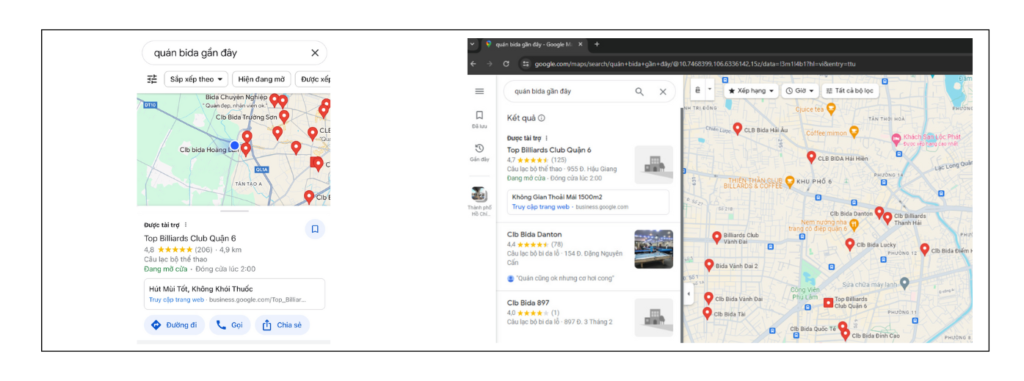Select the 'Billiards Club Vành Đai' pin
This screenshot has width=1024, height=381.
coord(716,237)
